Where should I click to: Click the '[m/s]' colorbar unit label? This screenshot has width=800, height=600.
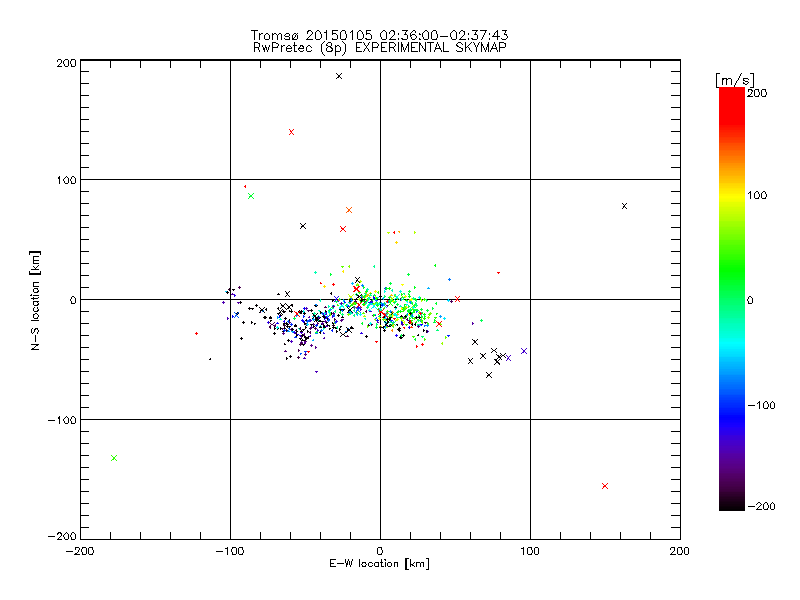[x=734, y=80]
